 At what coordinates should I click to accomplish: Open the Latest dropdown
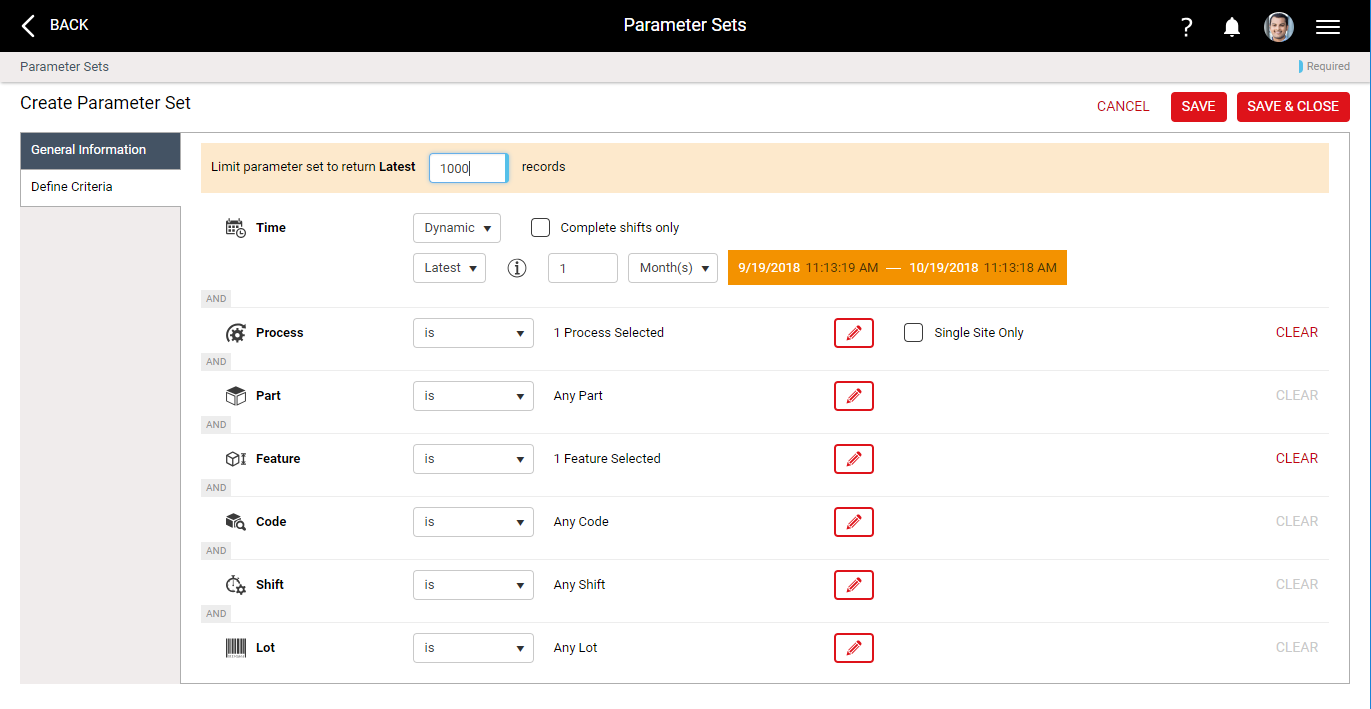449,267
